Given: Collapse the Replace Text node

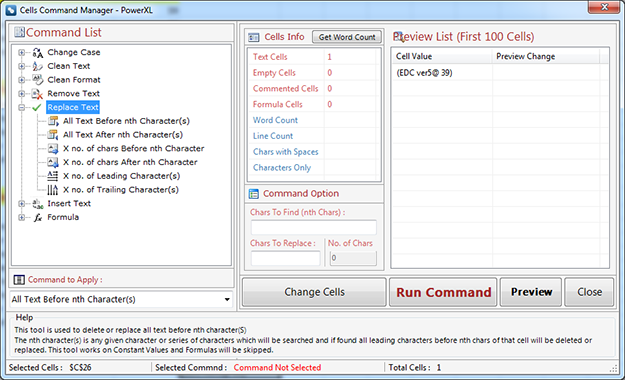Looking at the screenshot, I should [22, 107].
